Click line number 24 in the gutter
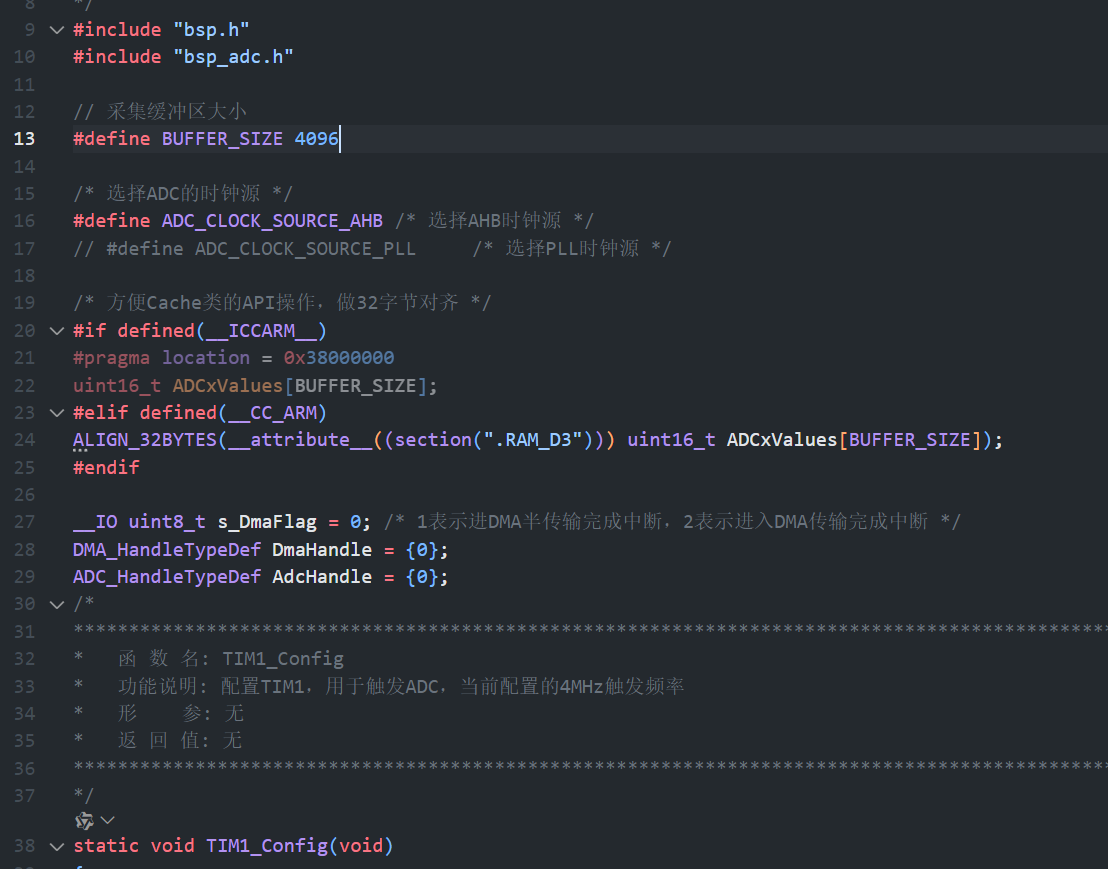Image resolution: width=1108 pixels, height=869 pixels. click(24, 439)
